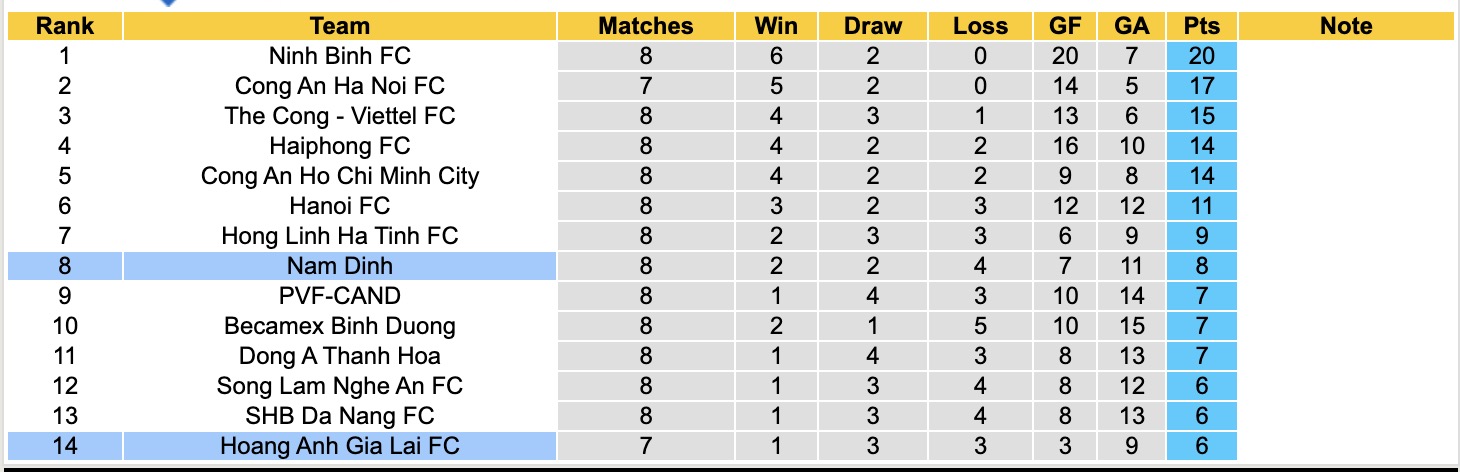The image size is (1460, 472).
Task: Click the GF column header
Action: [x=1065, y=26]
